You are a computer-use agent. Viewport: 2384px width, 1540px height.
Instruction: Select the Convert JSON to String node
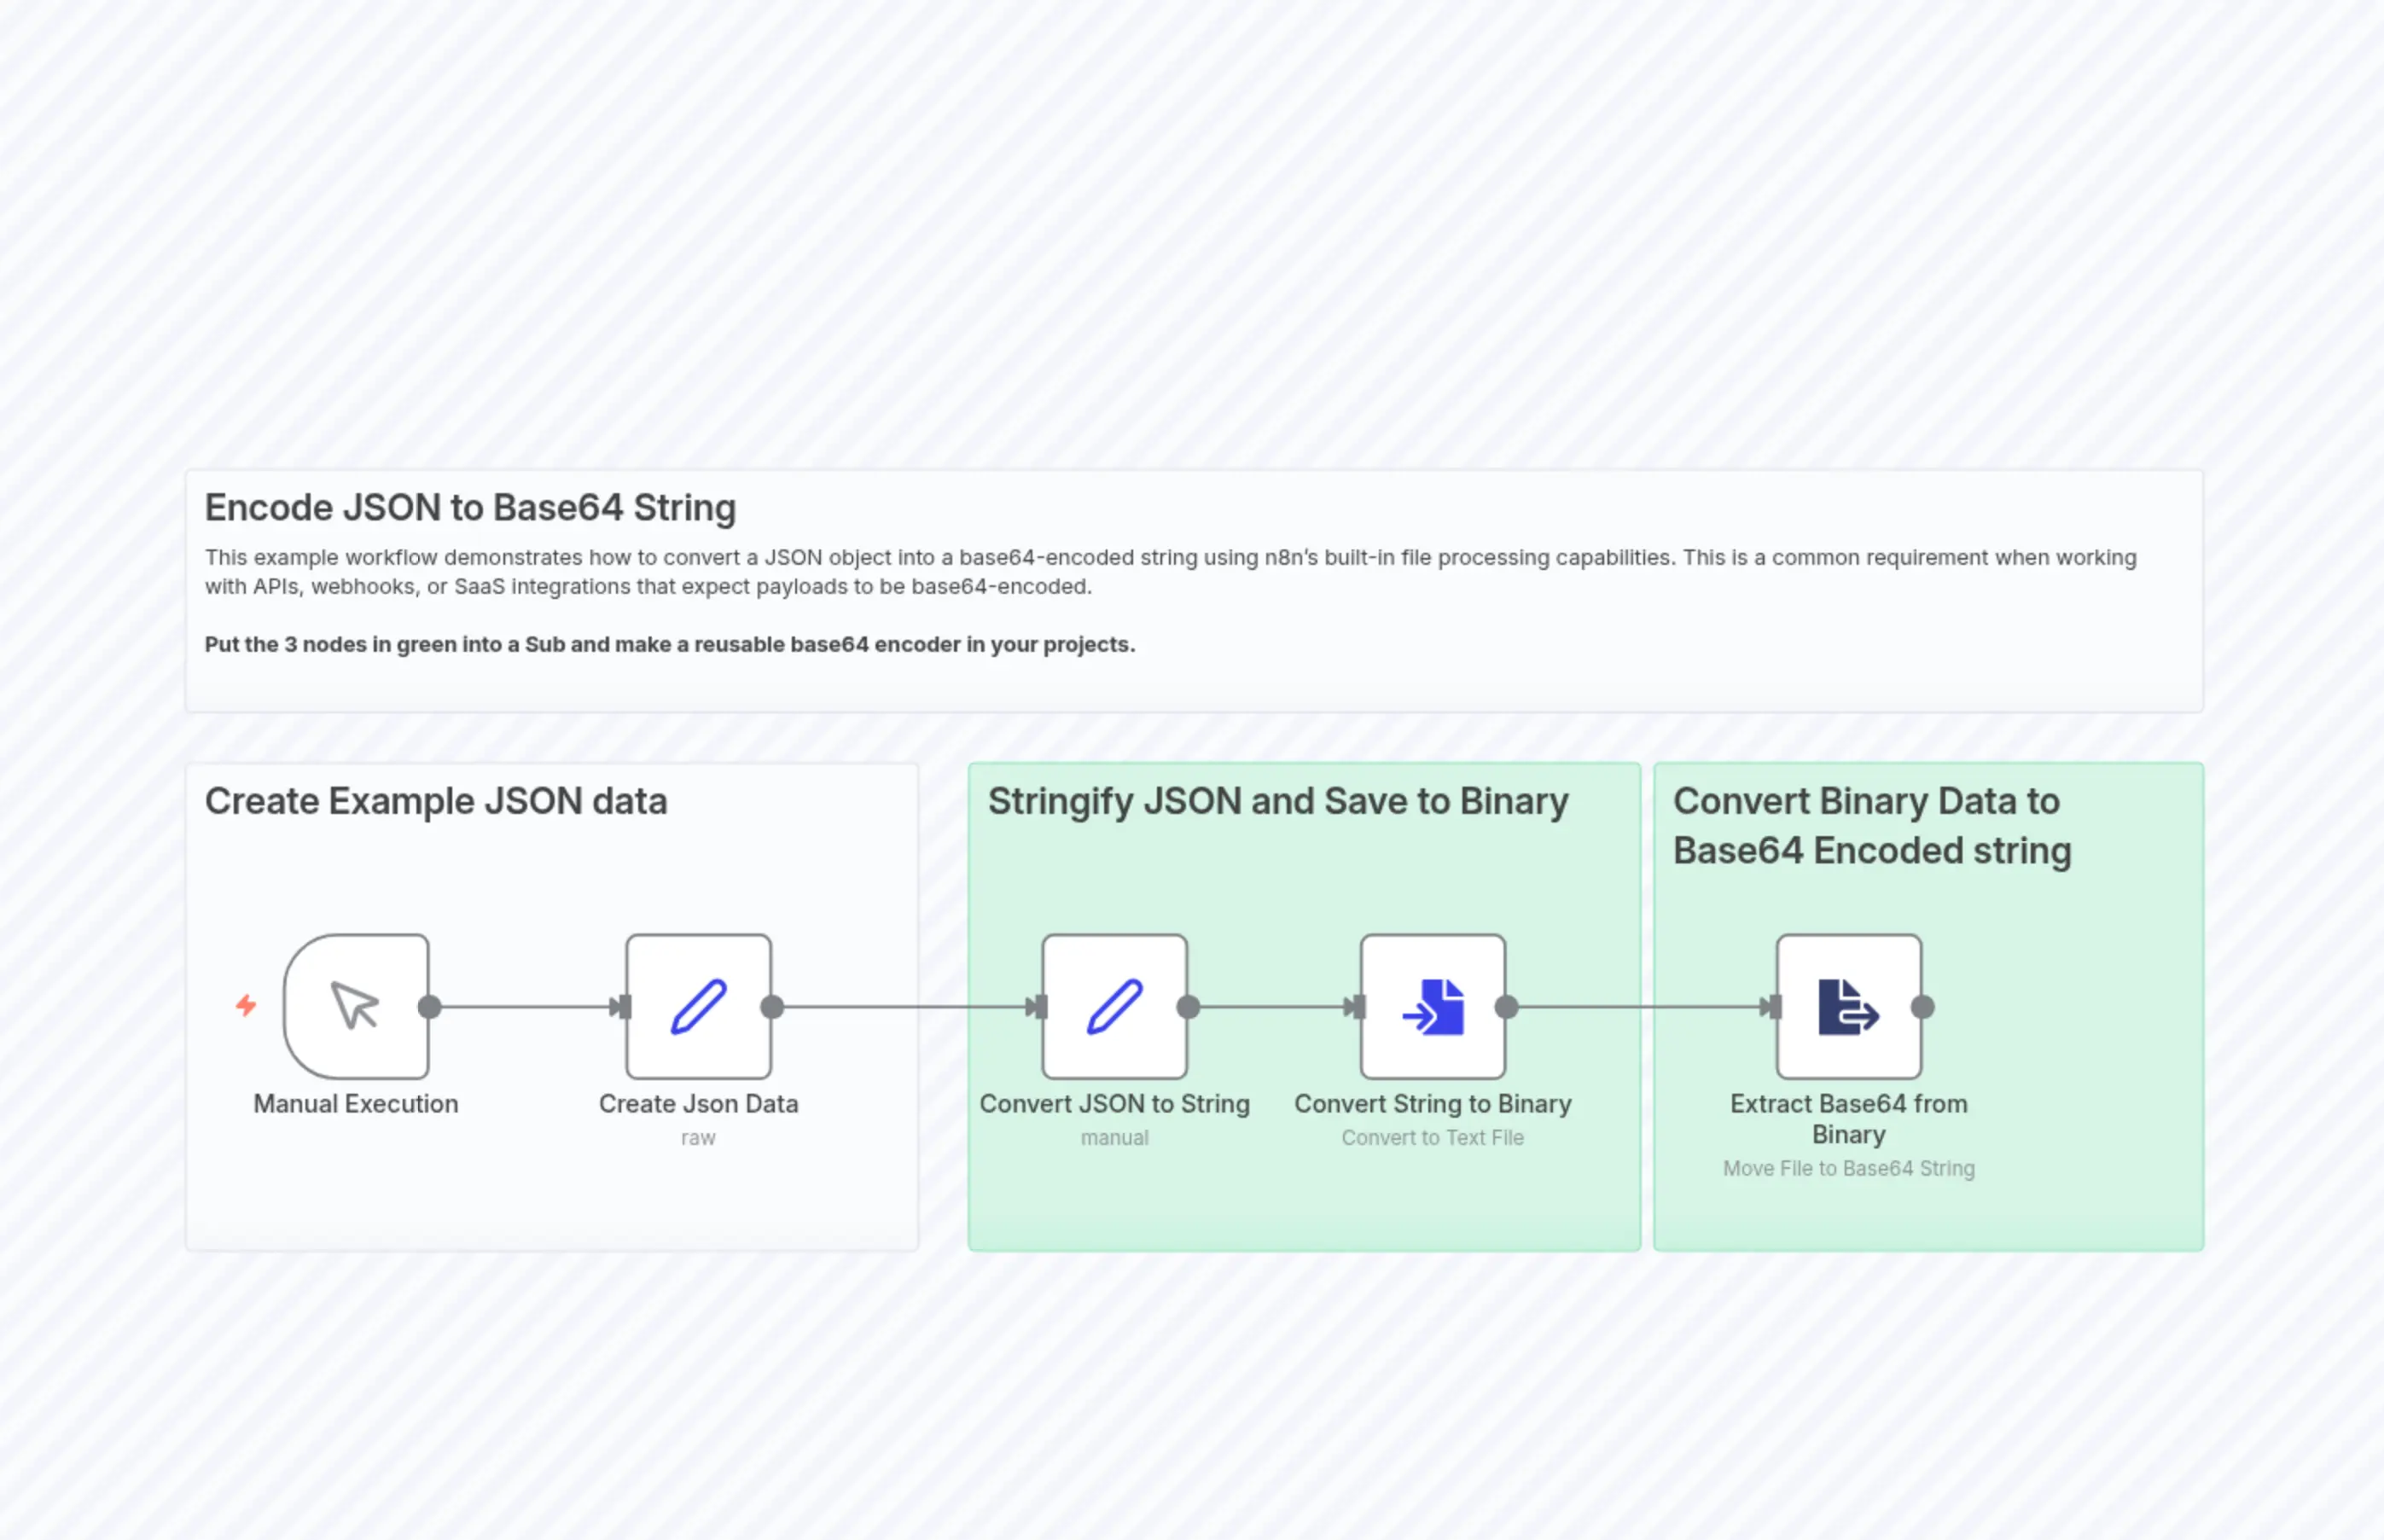(1114, 1006)
